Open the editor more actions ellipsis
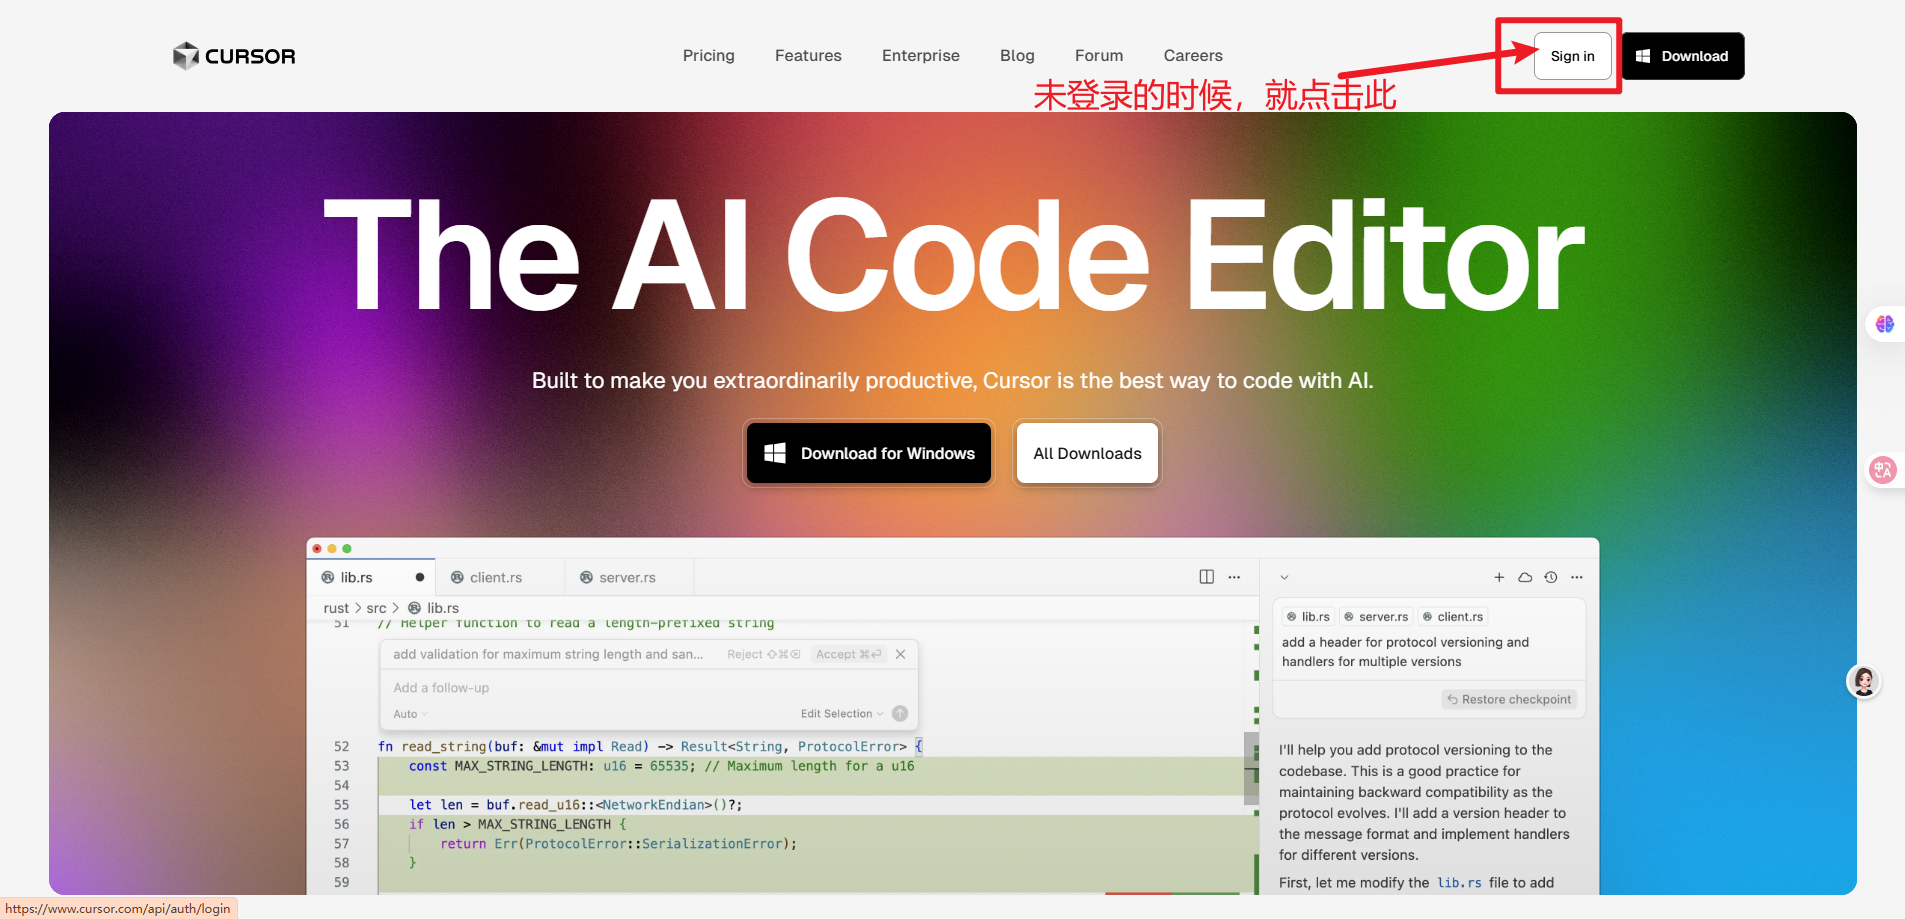1905x919 pixels. 1234,577
